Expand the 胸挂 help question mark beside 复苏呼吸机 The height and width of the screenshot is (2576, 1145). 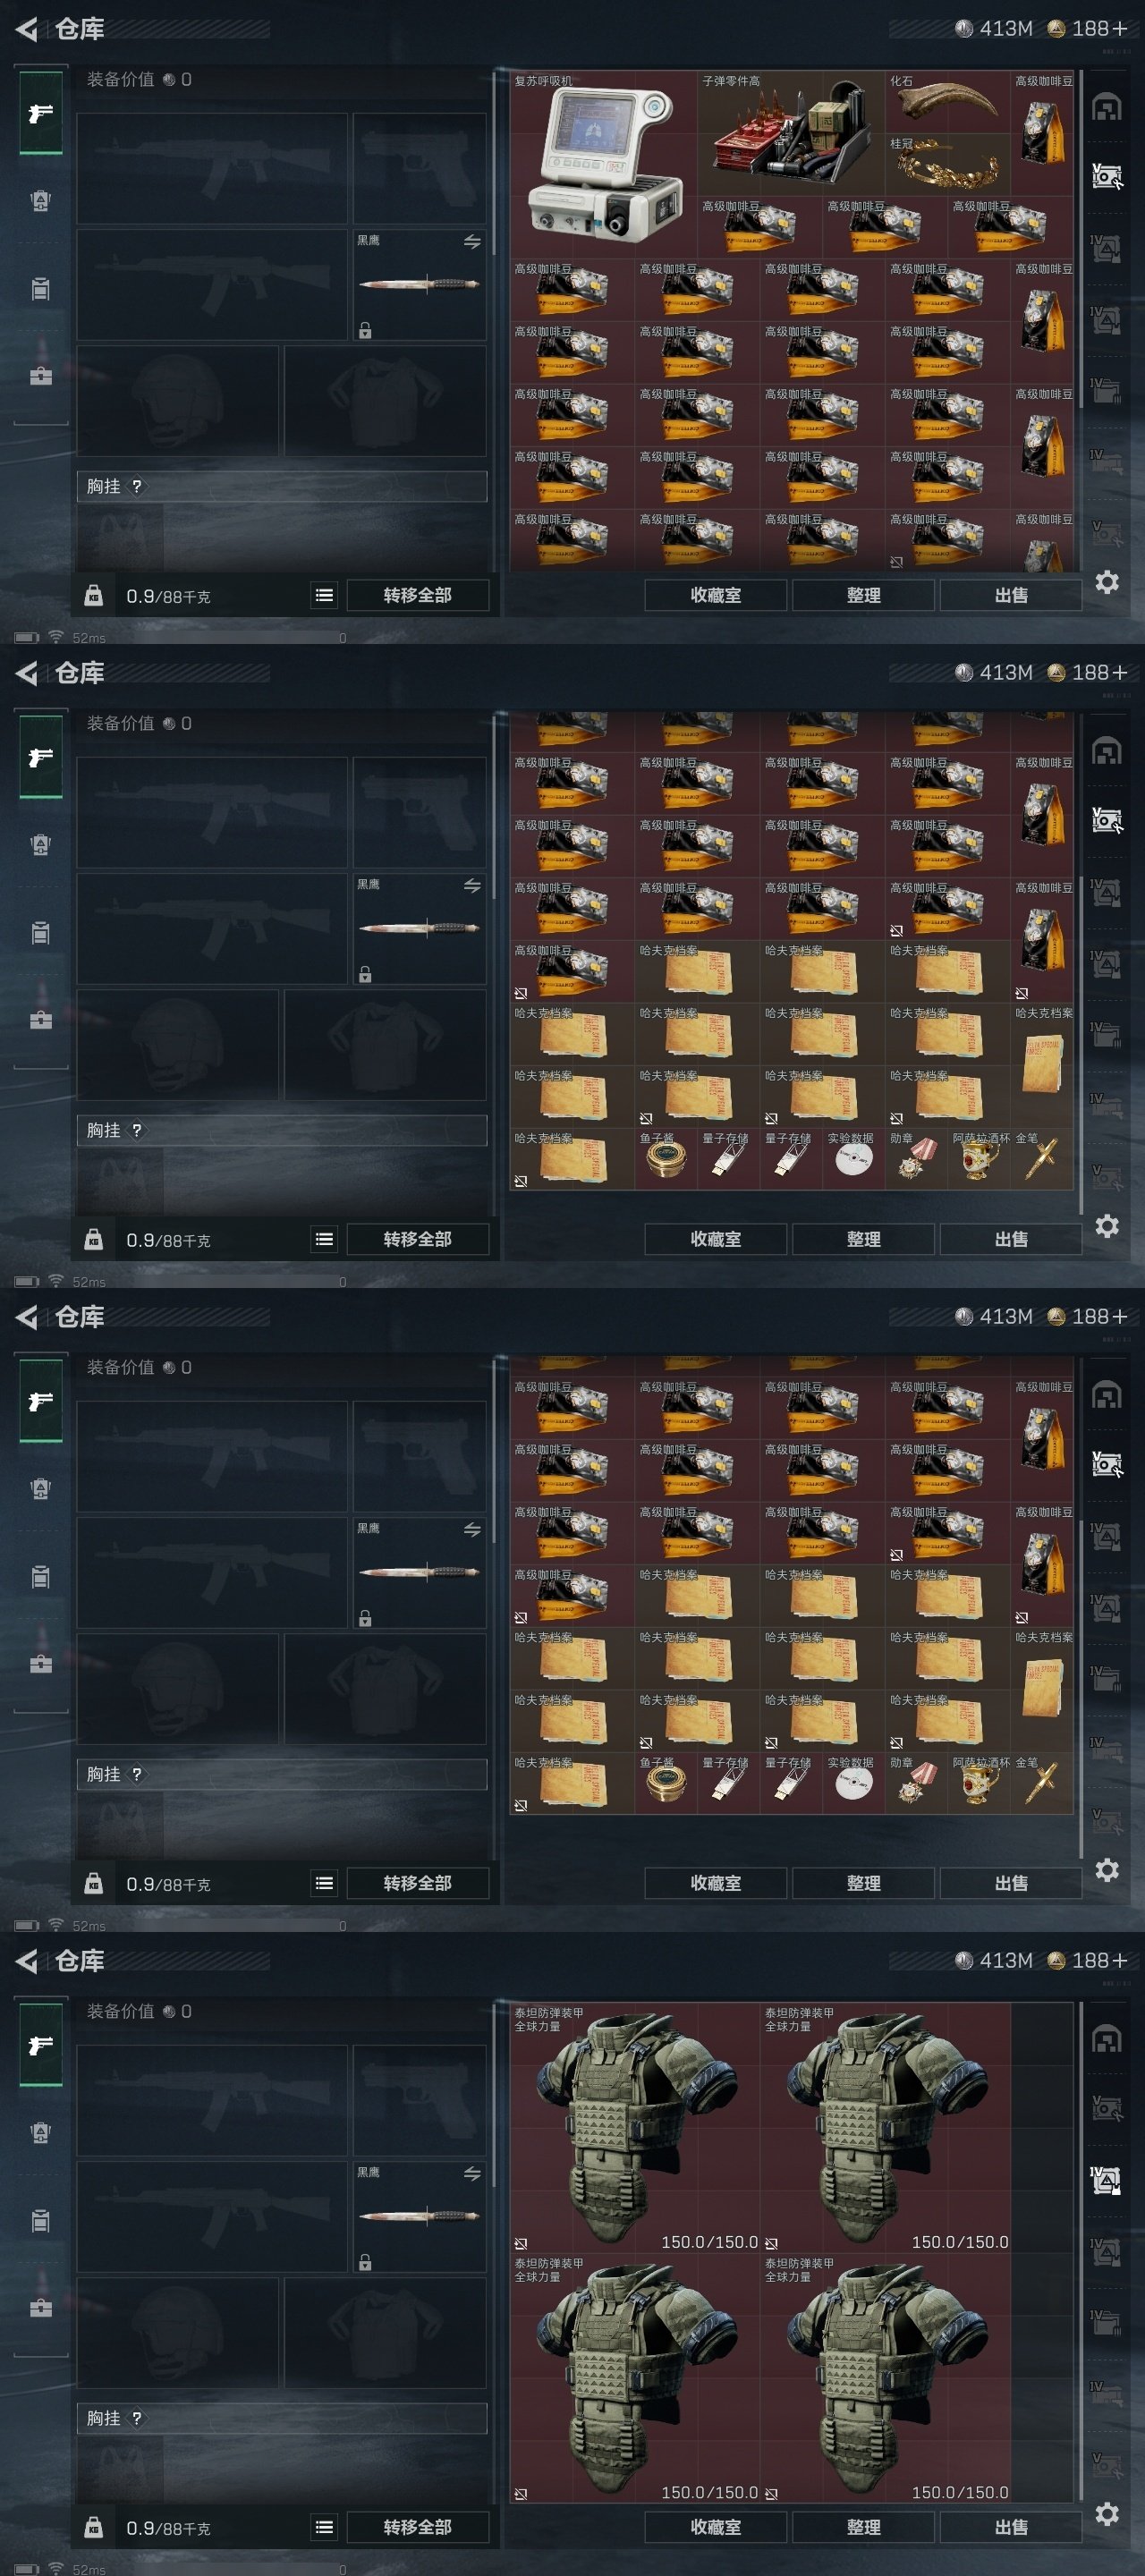click(137, 486)
